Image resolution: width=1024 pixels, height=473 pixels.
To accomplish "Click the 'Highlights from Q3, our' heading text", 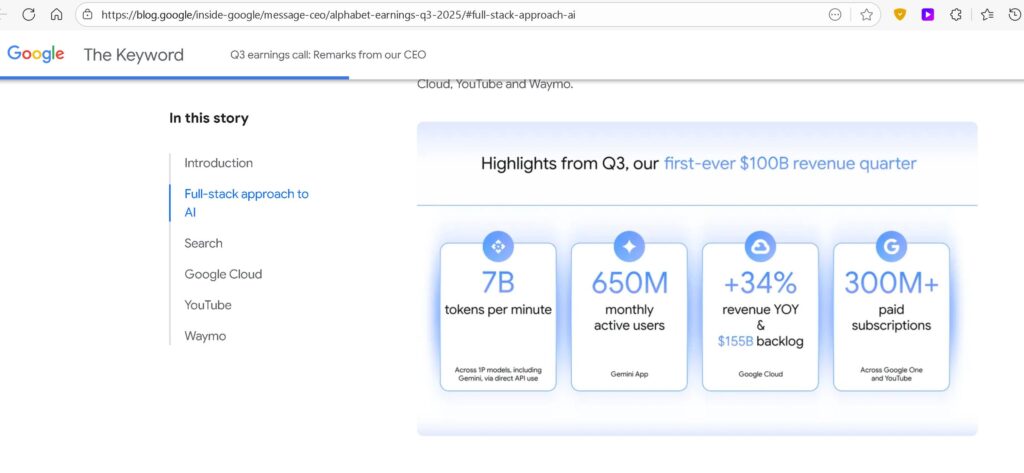I will coord(570,163).
